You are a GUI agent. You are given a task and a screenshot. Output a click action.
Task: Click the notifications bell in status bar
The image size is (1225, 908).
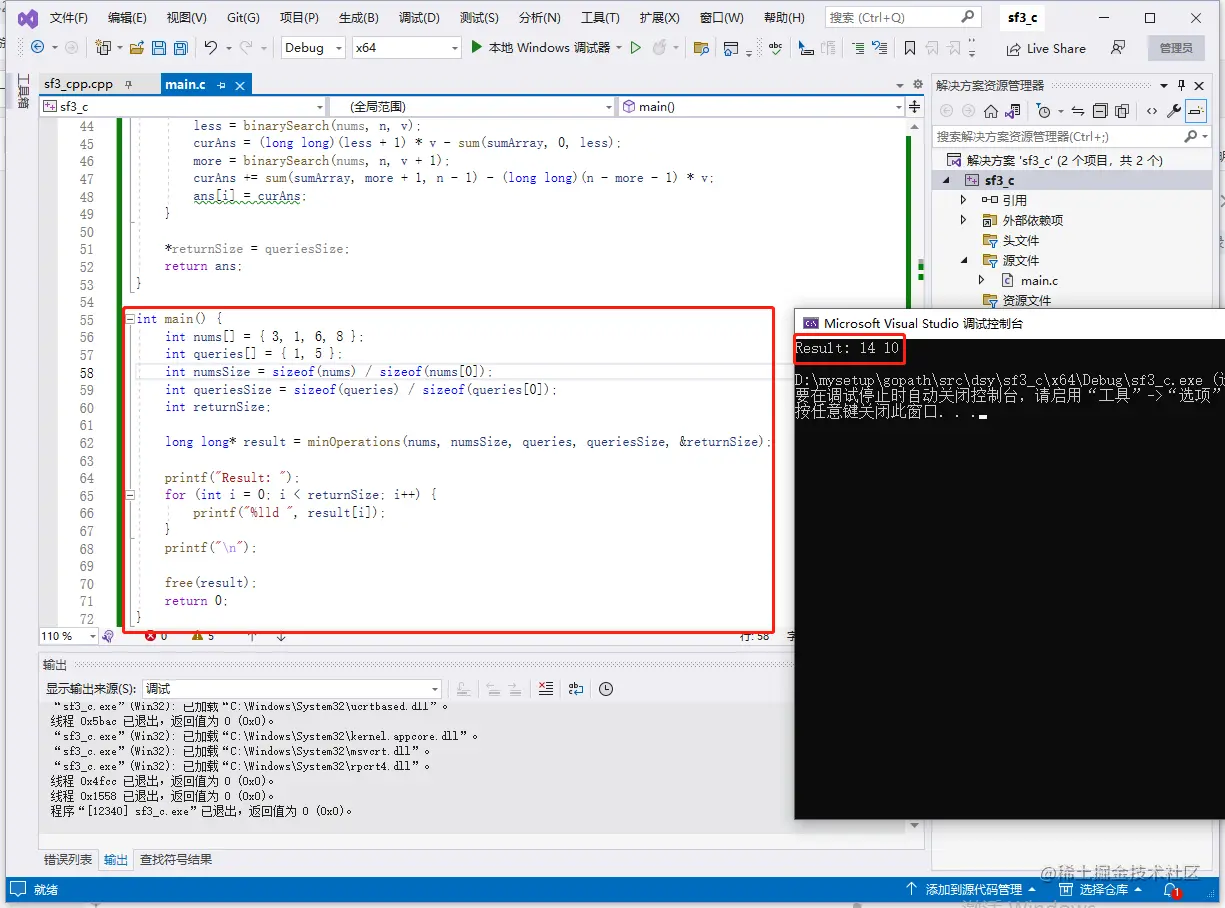click(x=1172, y=889)
